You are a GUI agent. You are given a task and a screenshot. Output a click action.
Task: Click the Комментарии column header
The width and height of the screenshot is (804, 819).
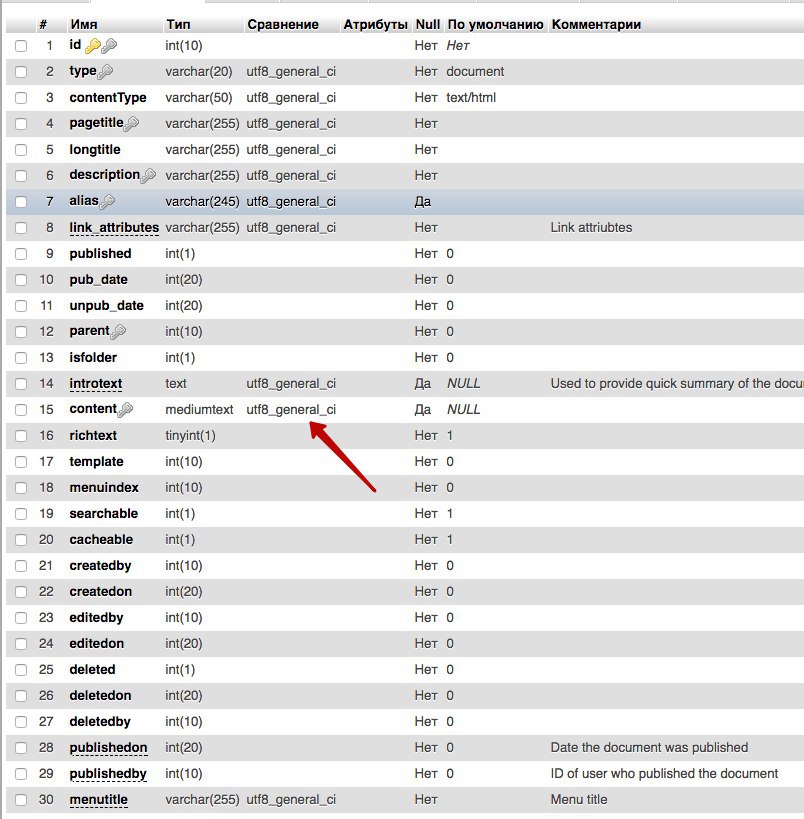(596, 25)
